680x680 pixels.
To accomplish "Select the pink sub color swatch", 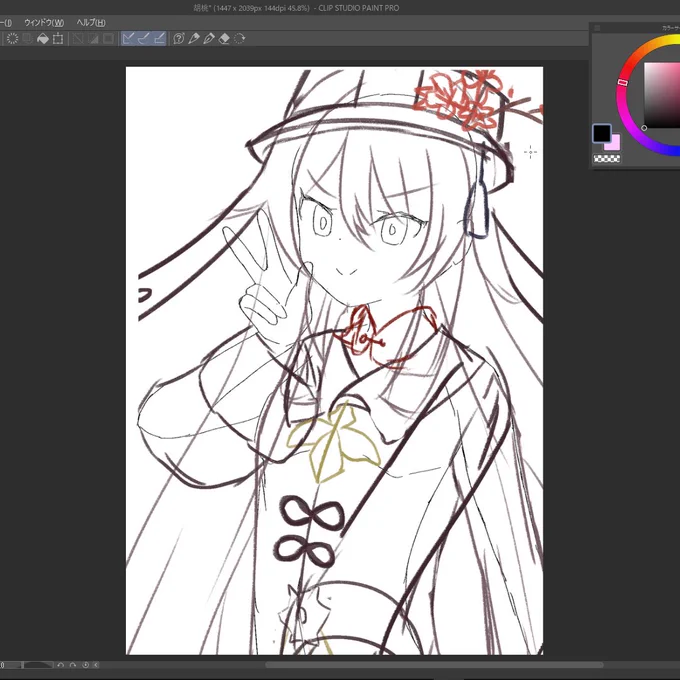I will (614, 144).
